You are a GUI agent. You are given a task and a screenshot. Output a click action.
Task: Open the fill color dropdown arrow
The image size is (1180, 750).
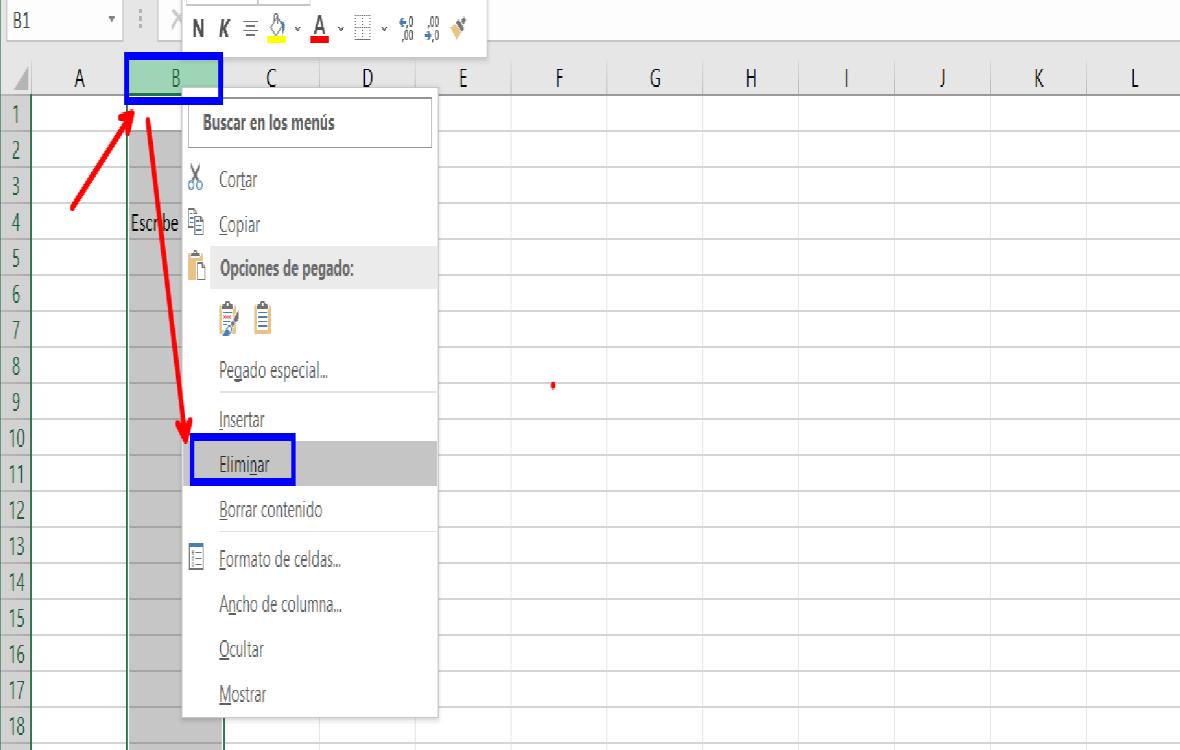[x=297, y=27]
